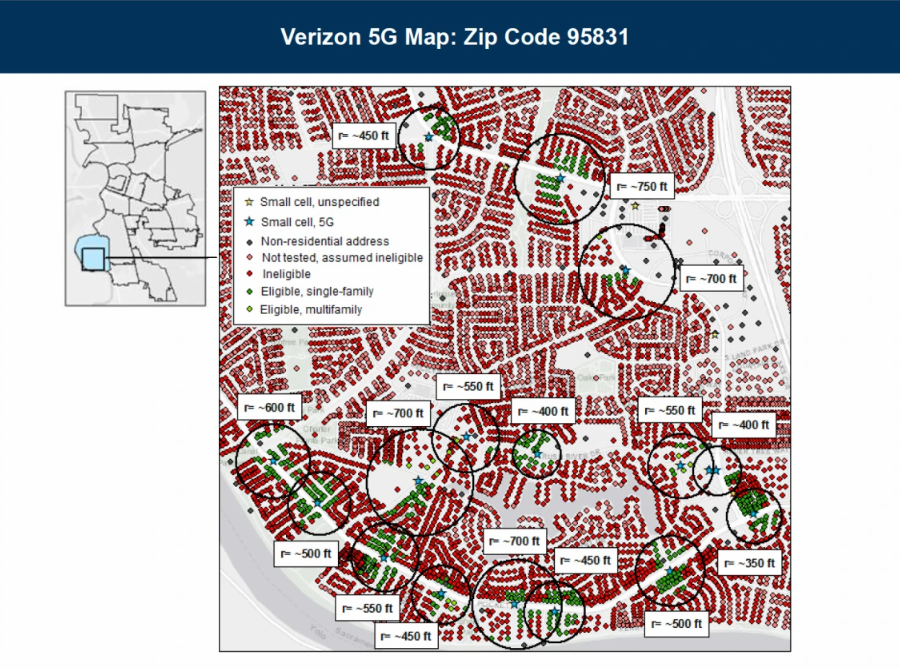This screenshot has width=900, height=667.
Task: Click the "Eligible, multifamily" legend text
Action: coord(311,310)
